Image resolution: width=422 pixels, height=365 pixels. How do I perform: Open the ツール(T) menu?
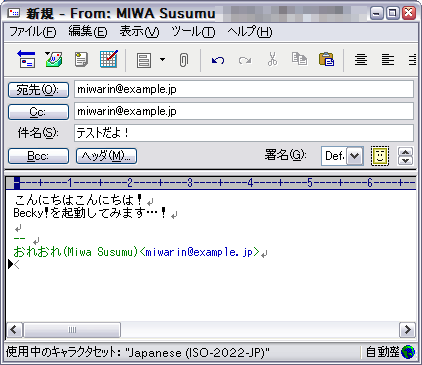(x=193, y=32)
